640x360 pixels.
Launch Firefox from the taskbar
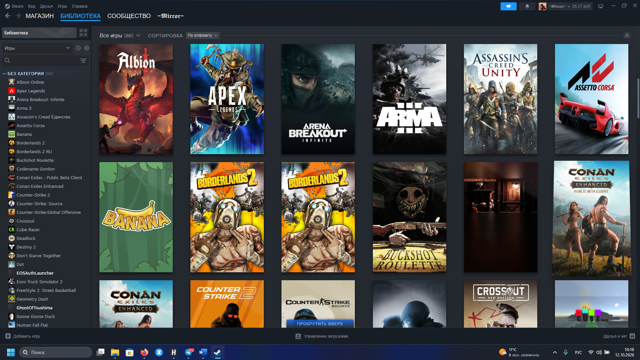(x=144, y=352)
